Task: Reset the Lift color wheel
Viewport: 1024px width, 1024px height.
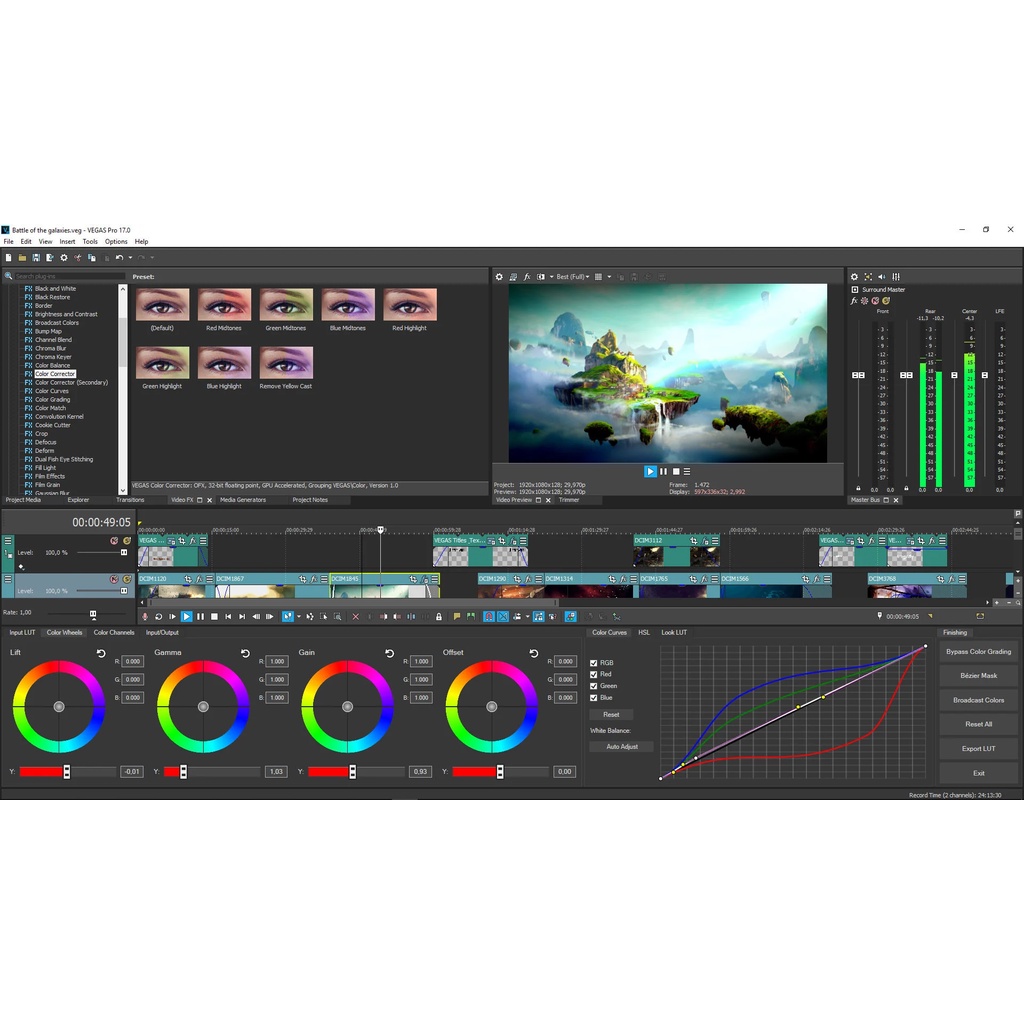Action: tap(101, 653)
